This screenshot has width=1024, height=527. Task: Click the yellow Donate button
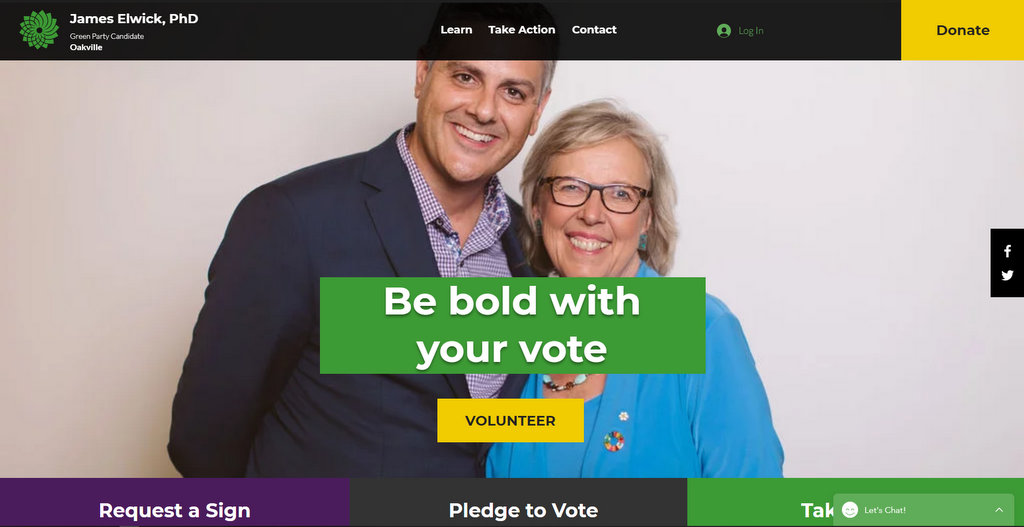tap(963, 30)
